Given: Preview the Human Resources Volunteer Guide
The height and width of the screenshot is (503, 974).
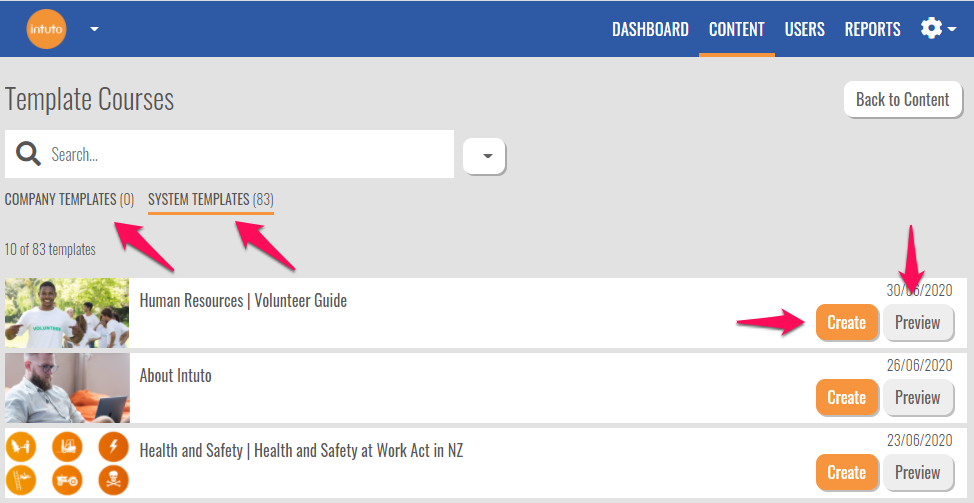Looking at the screenshot, I should click(x=917, y=323).
